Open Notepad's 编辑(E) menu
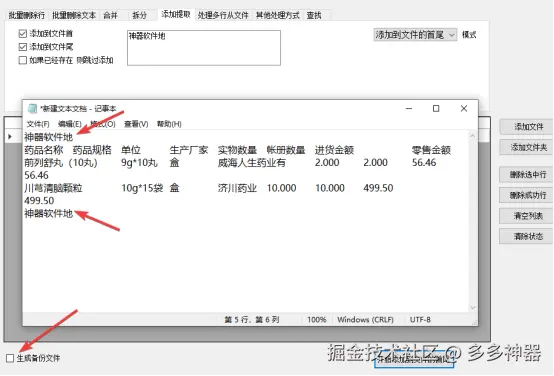 coord(70,124)
